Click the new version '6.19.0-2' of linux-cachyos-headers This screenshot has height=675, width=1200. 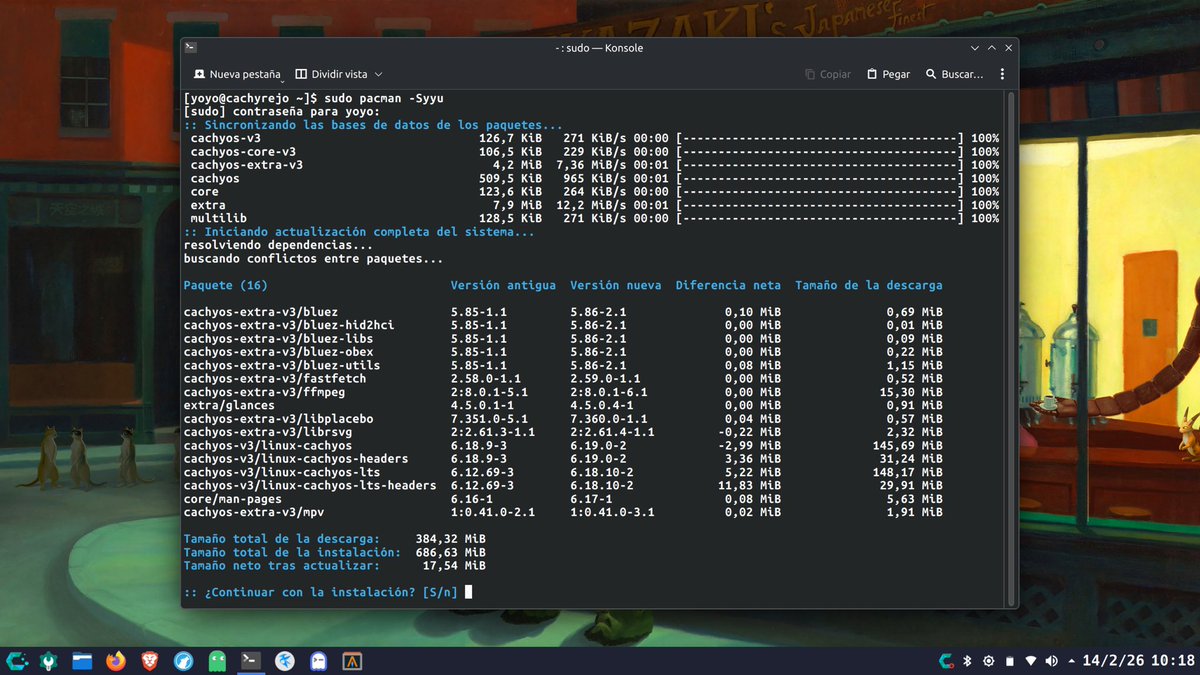600,459
